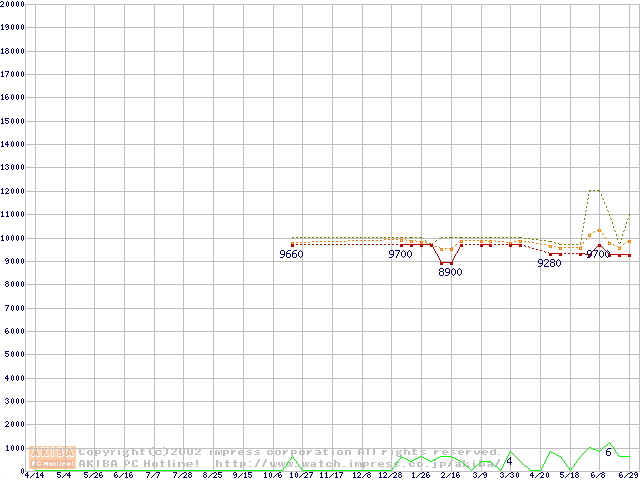Click the 5000 value on the y-axis
Screen dimensions: 640x480
point(13,354)
